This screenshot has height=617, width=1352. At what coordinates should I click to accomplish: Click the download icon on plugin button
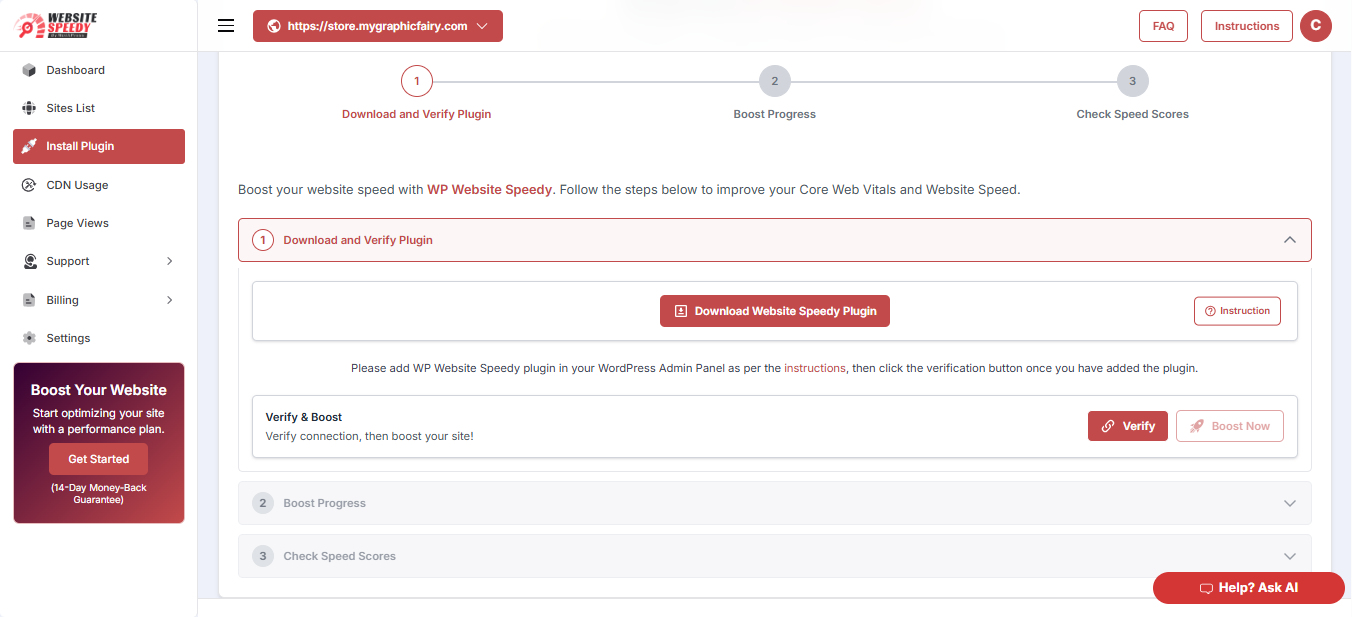pyautogui.click(x=681, y=311)
